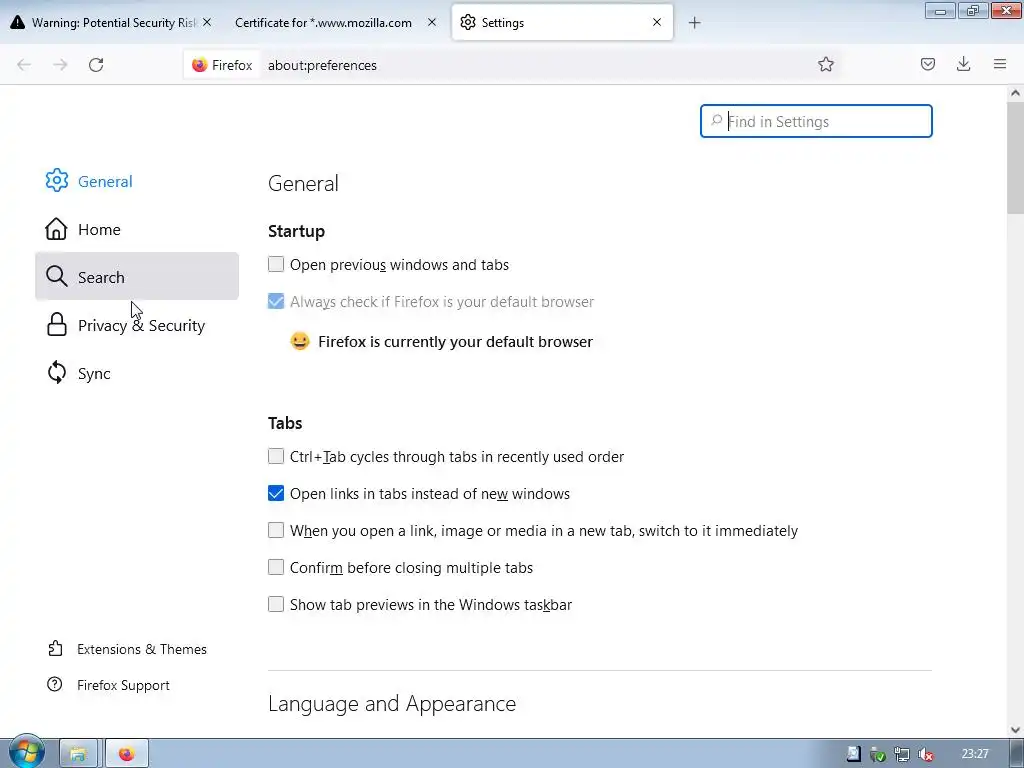The width and height of the screenshot is (1024, 768).
Task: Open the Privacy & Security category
Action: [x=136, y=325]
